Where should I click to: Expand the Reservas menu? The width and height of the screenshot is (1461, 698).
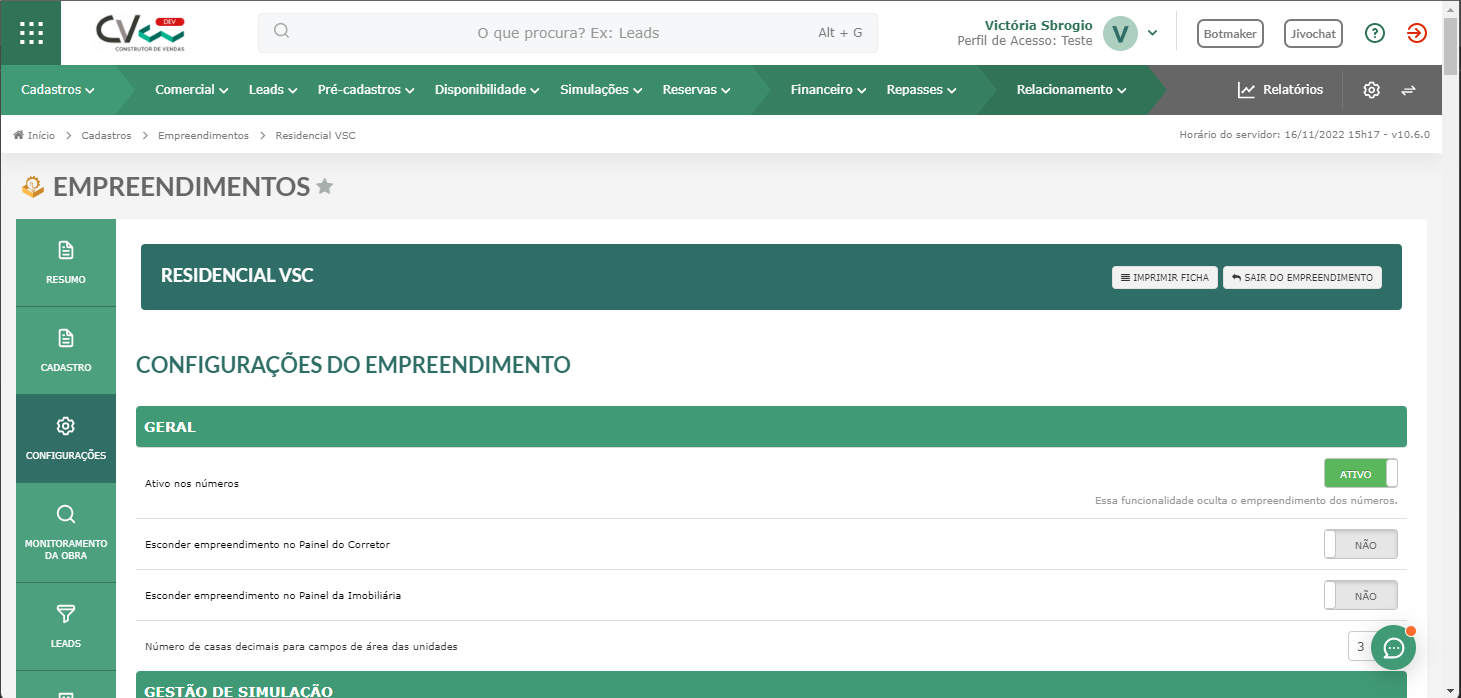(696, 90)
